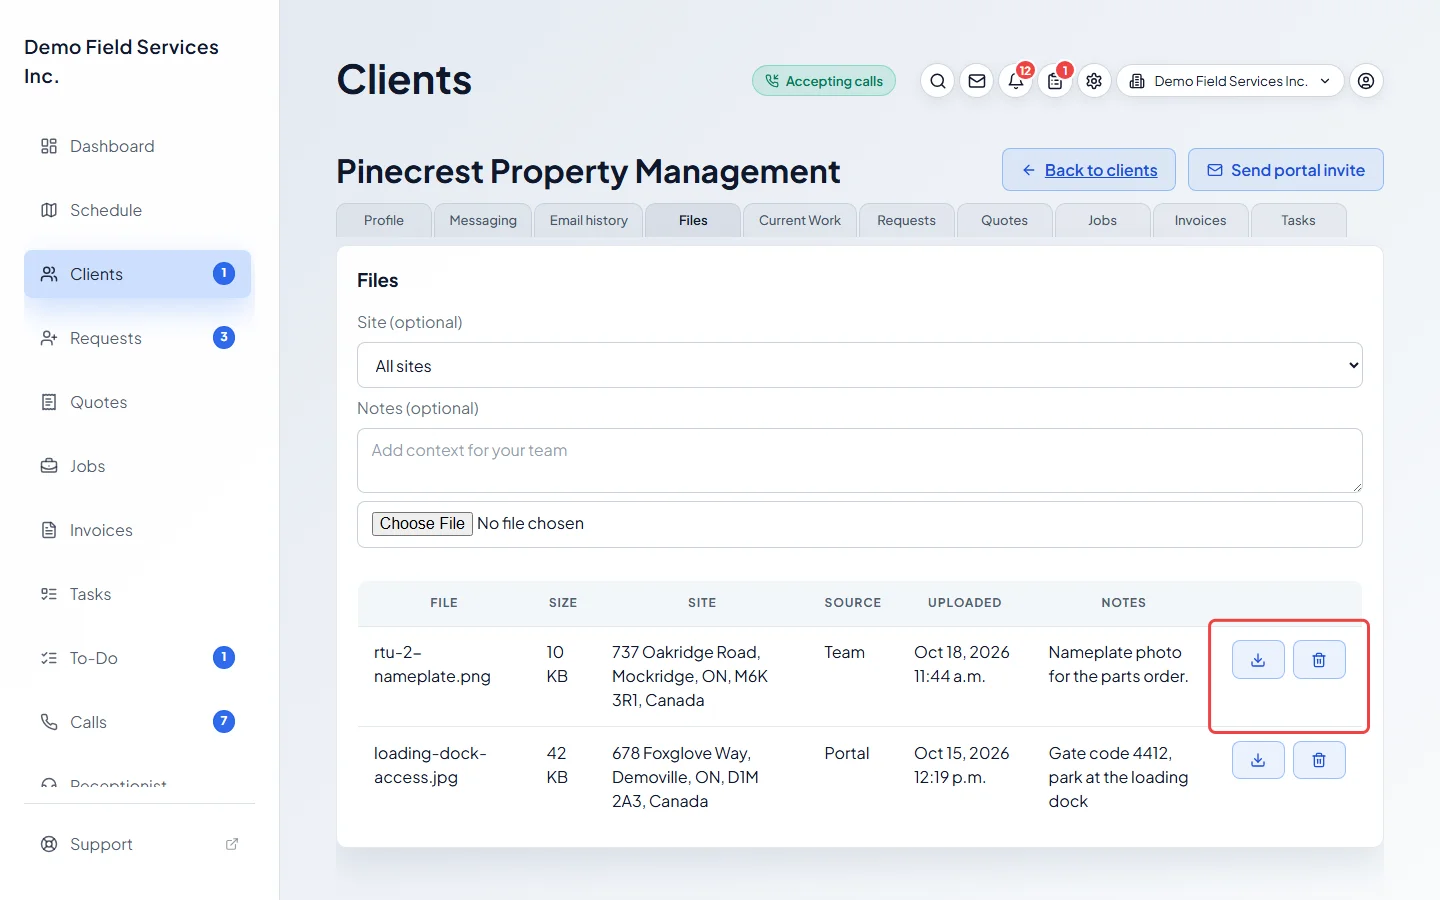Screen dimensions: 1440x900
Task: Focus the Notes text area
Action: pyautogui.click(x=860, y=460)
